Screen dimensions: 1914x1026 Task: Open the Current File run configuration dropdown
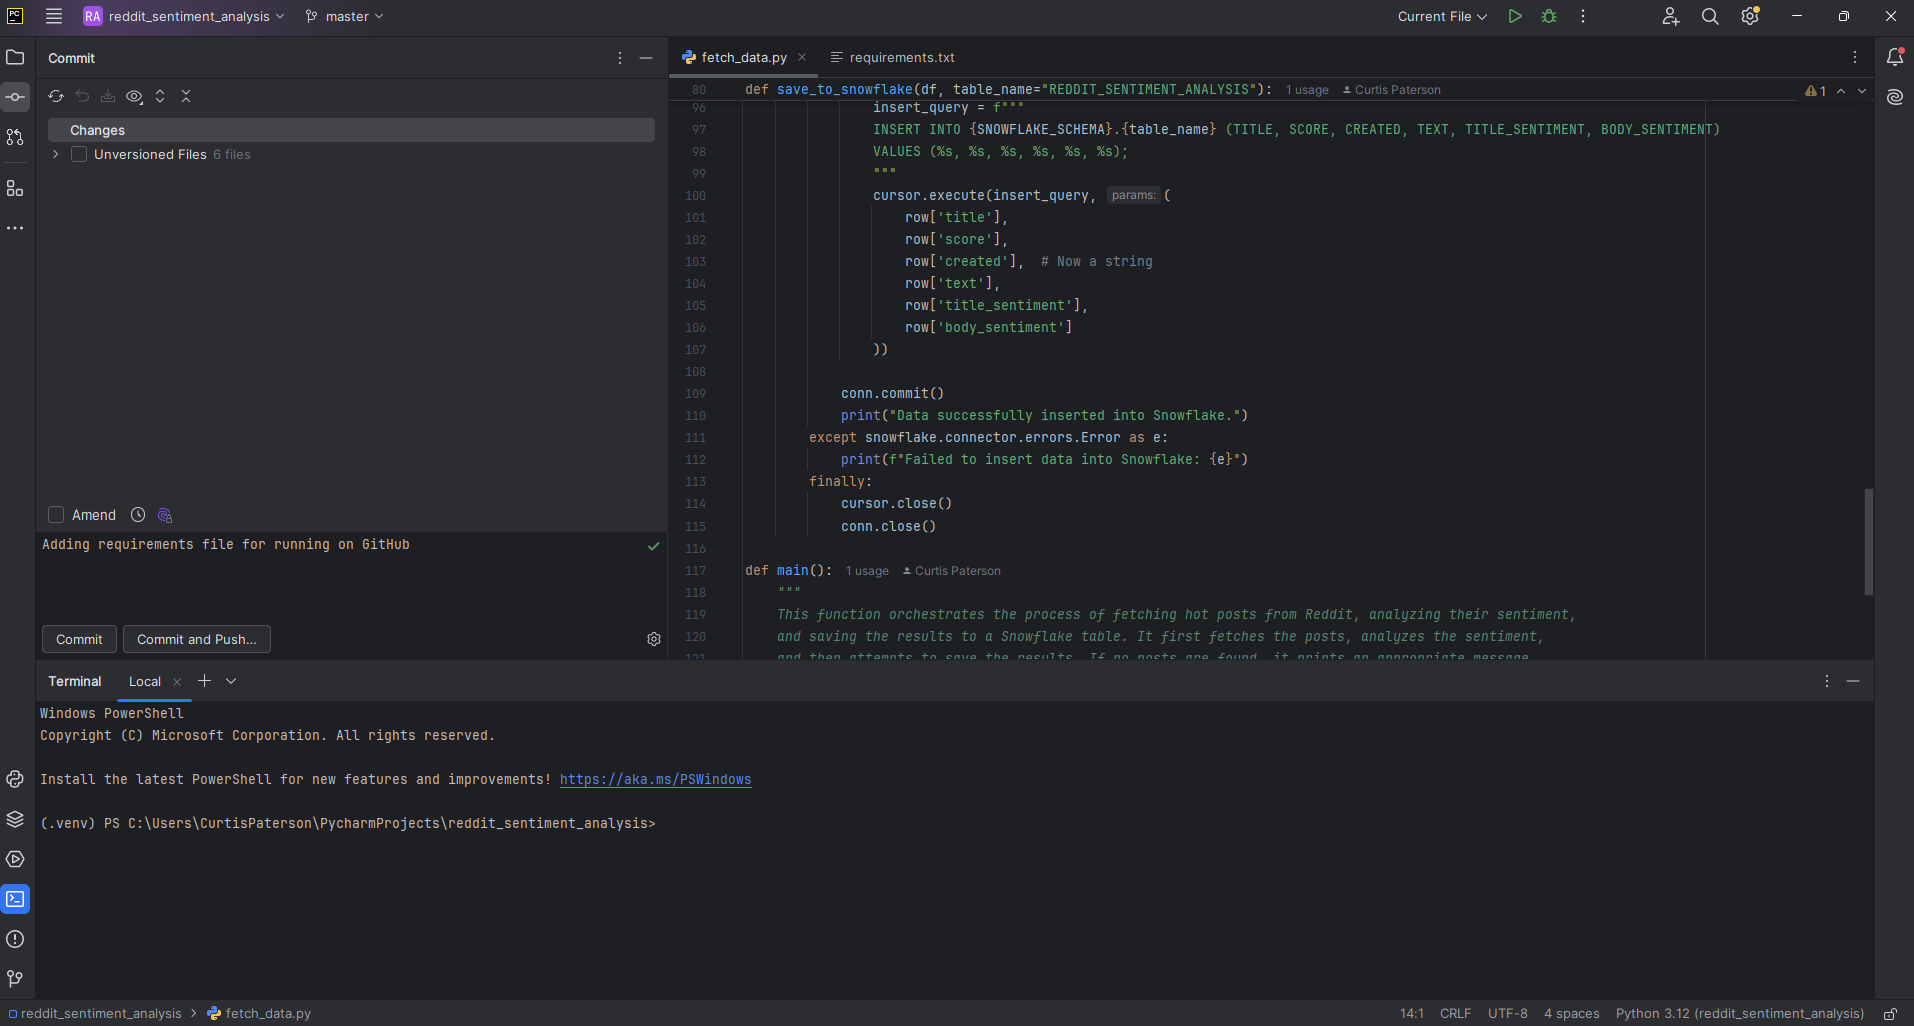tap(1442, 16)
